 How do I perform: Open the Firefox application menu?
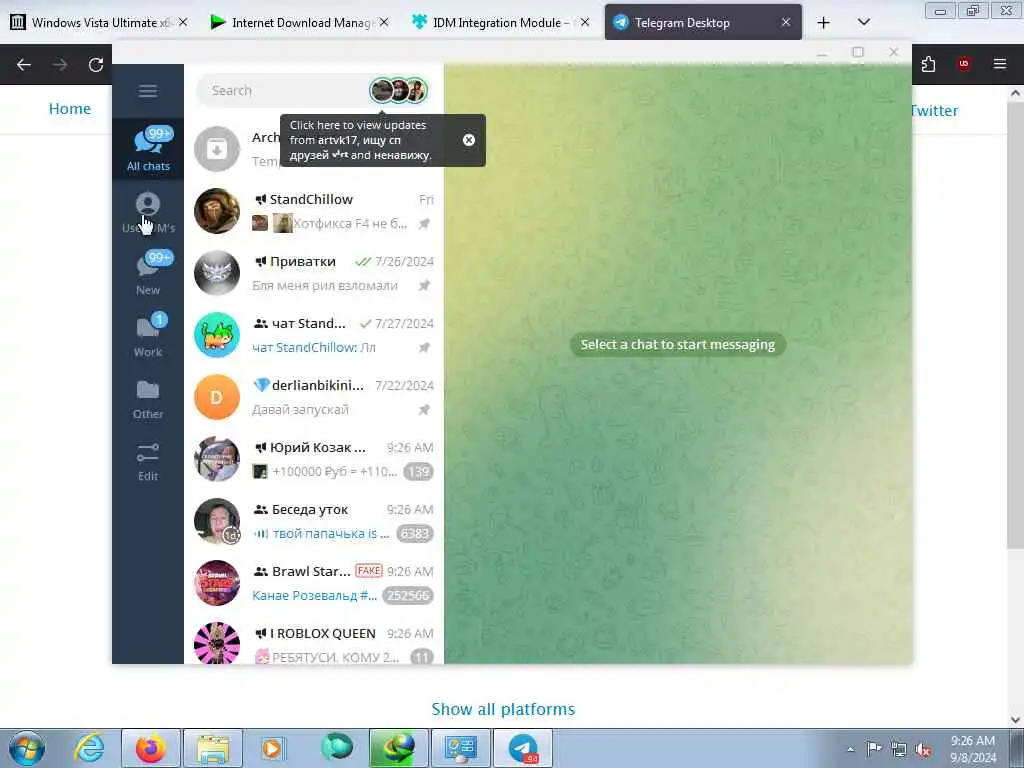(1000, 64)
